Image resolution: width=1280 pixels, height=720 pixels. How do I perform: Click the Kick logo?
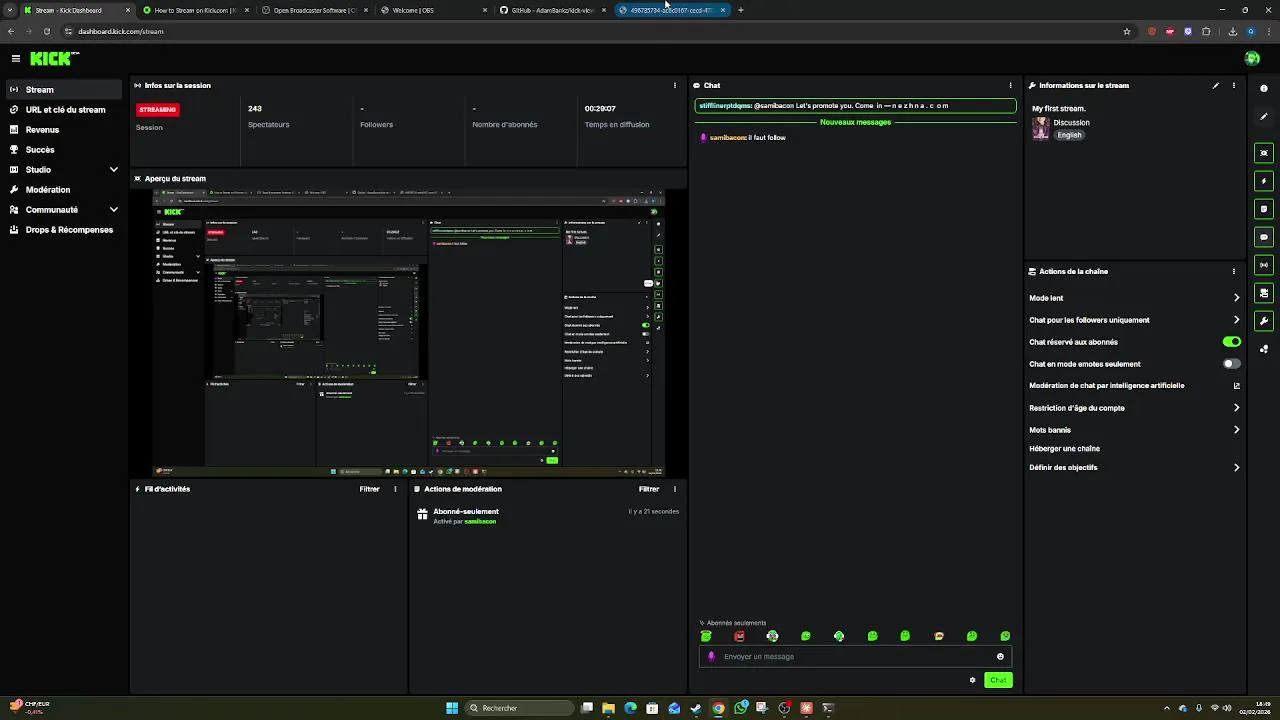tap(54, 59)
